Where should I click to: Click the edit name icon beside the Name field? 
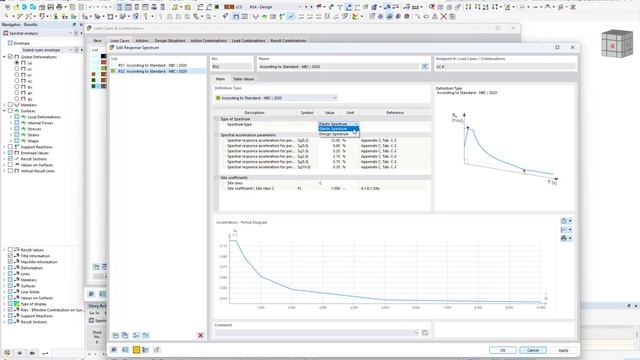[424, 66]
